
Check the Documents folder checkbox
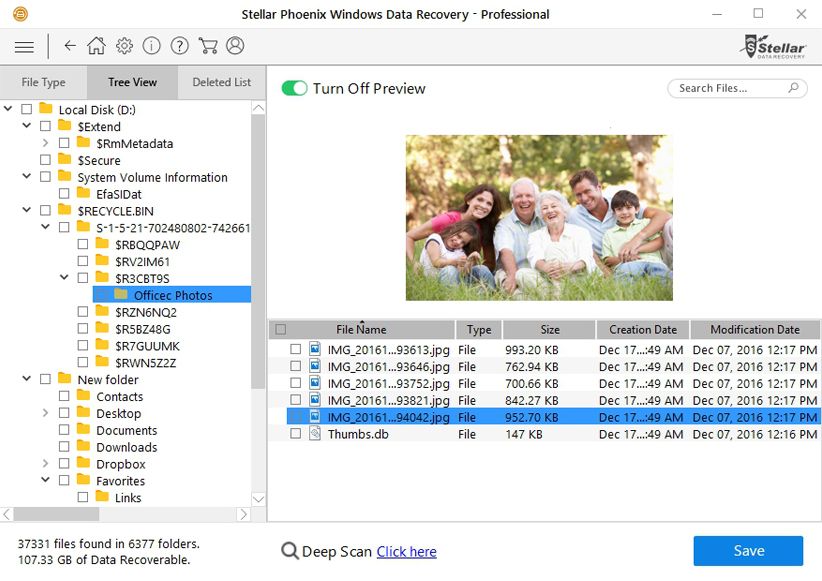tap(63, 430)
